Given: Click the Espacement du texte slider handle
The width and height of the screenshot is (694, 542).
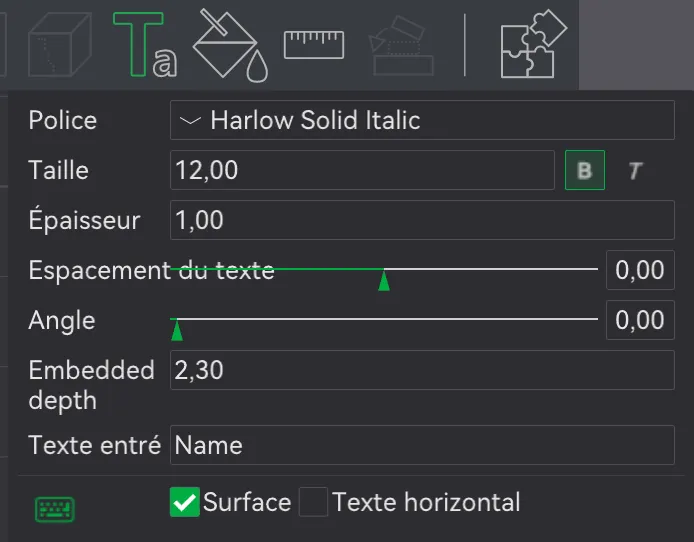Looking at the screenshot, I should pos(384,281).
